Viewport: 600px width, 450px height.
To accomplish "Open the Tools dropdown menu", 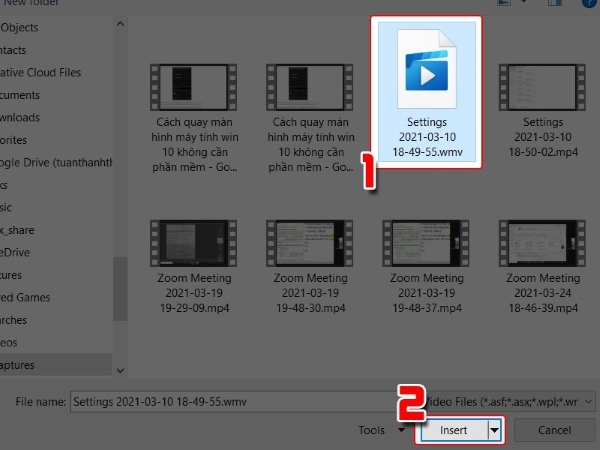I will click(x=377, y=430).
